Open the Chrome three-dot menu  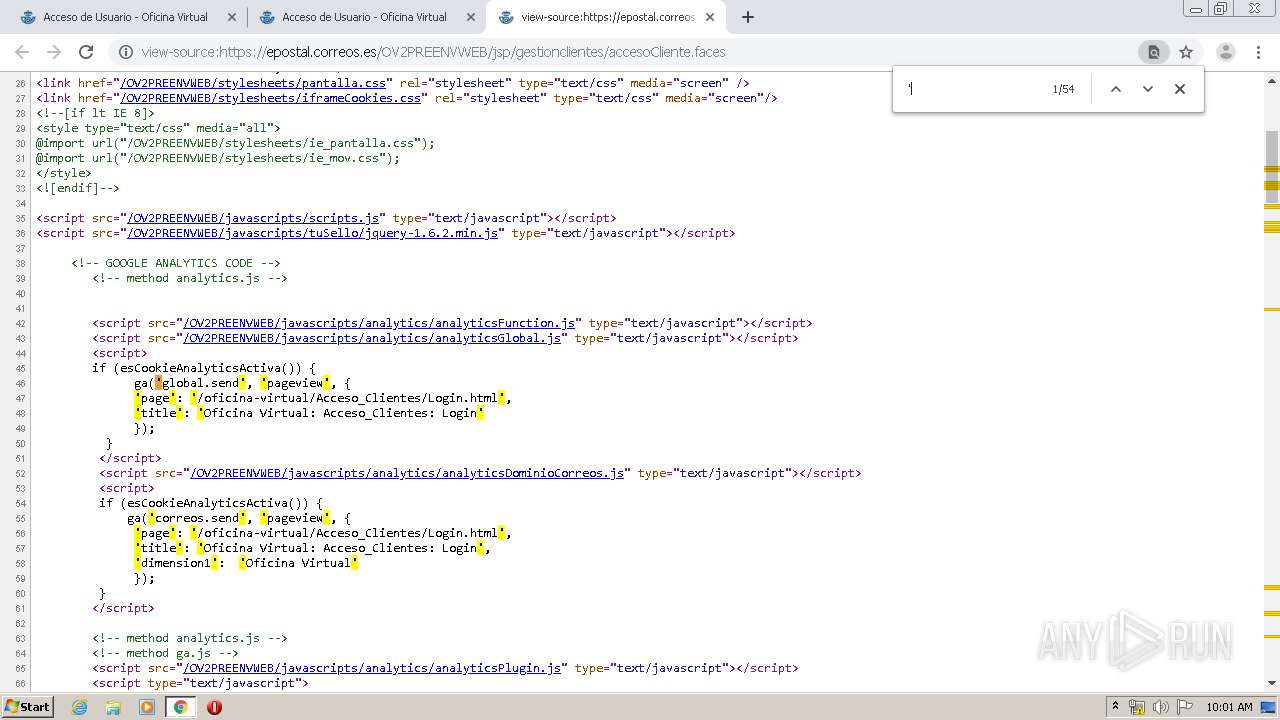[x=1258, y=52]
